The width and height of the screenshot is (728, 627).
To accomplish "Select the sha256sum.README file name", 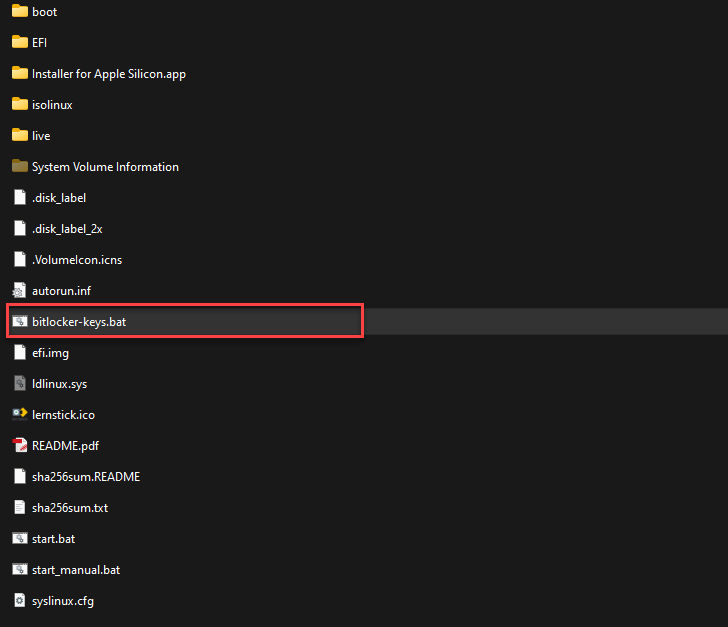I will click(x=86, y=477).
